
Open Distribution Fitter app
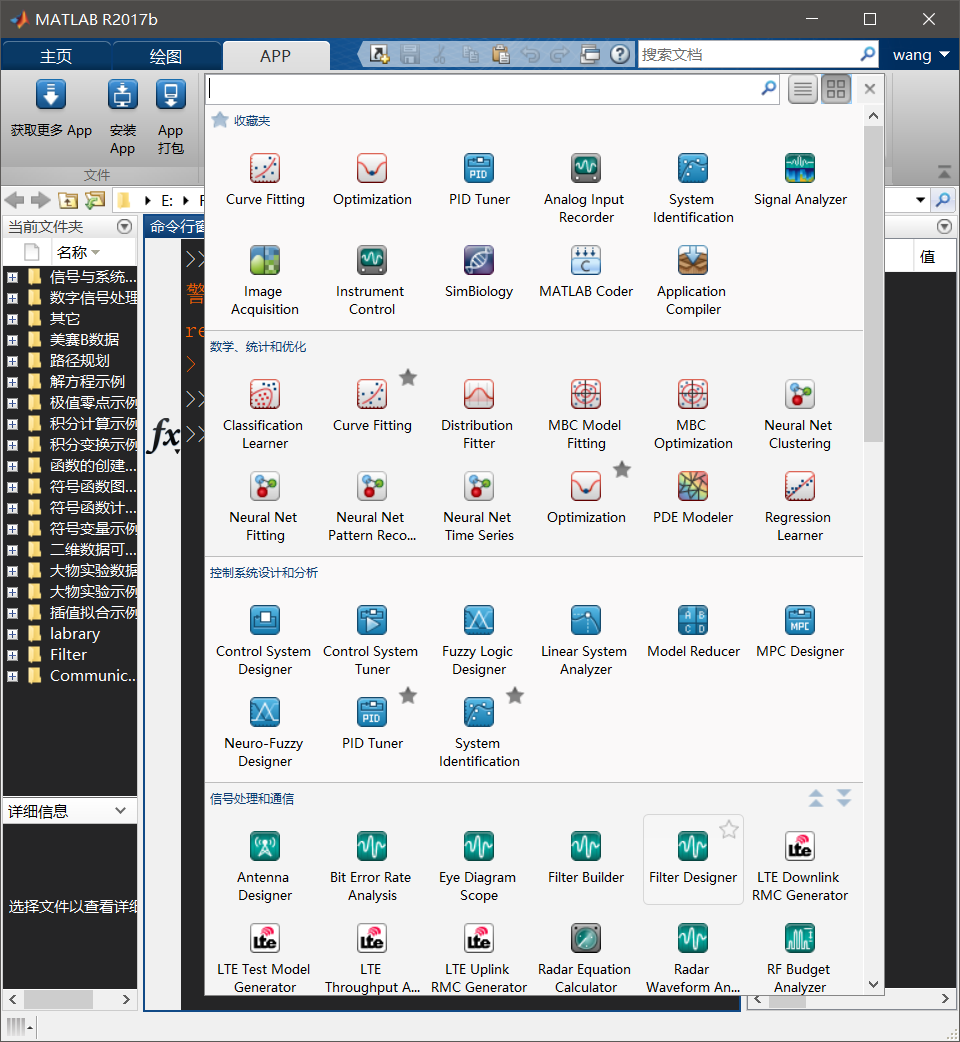(x=479, y=415)
